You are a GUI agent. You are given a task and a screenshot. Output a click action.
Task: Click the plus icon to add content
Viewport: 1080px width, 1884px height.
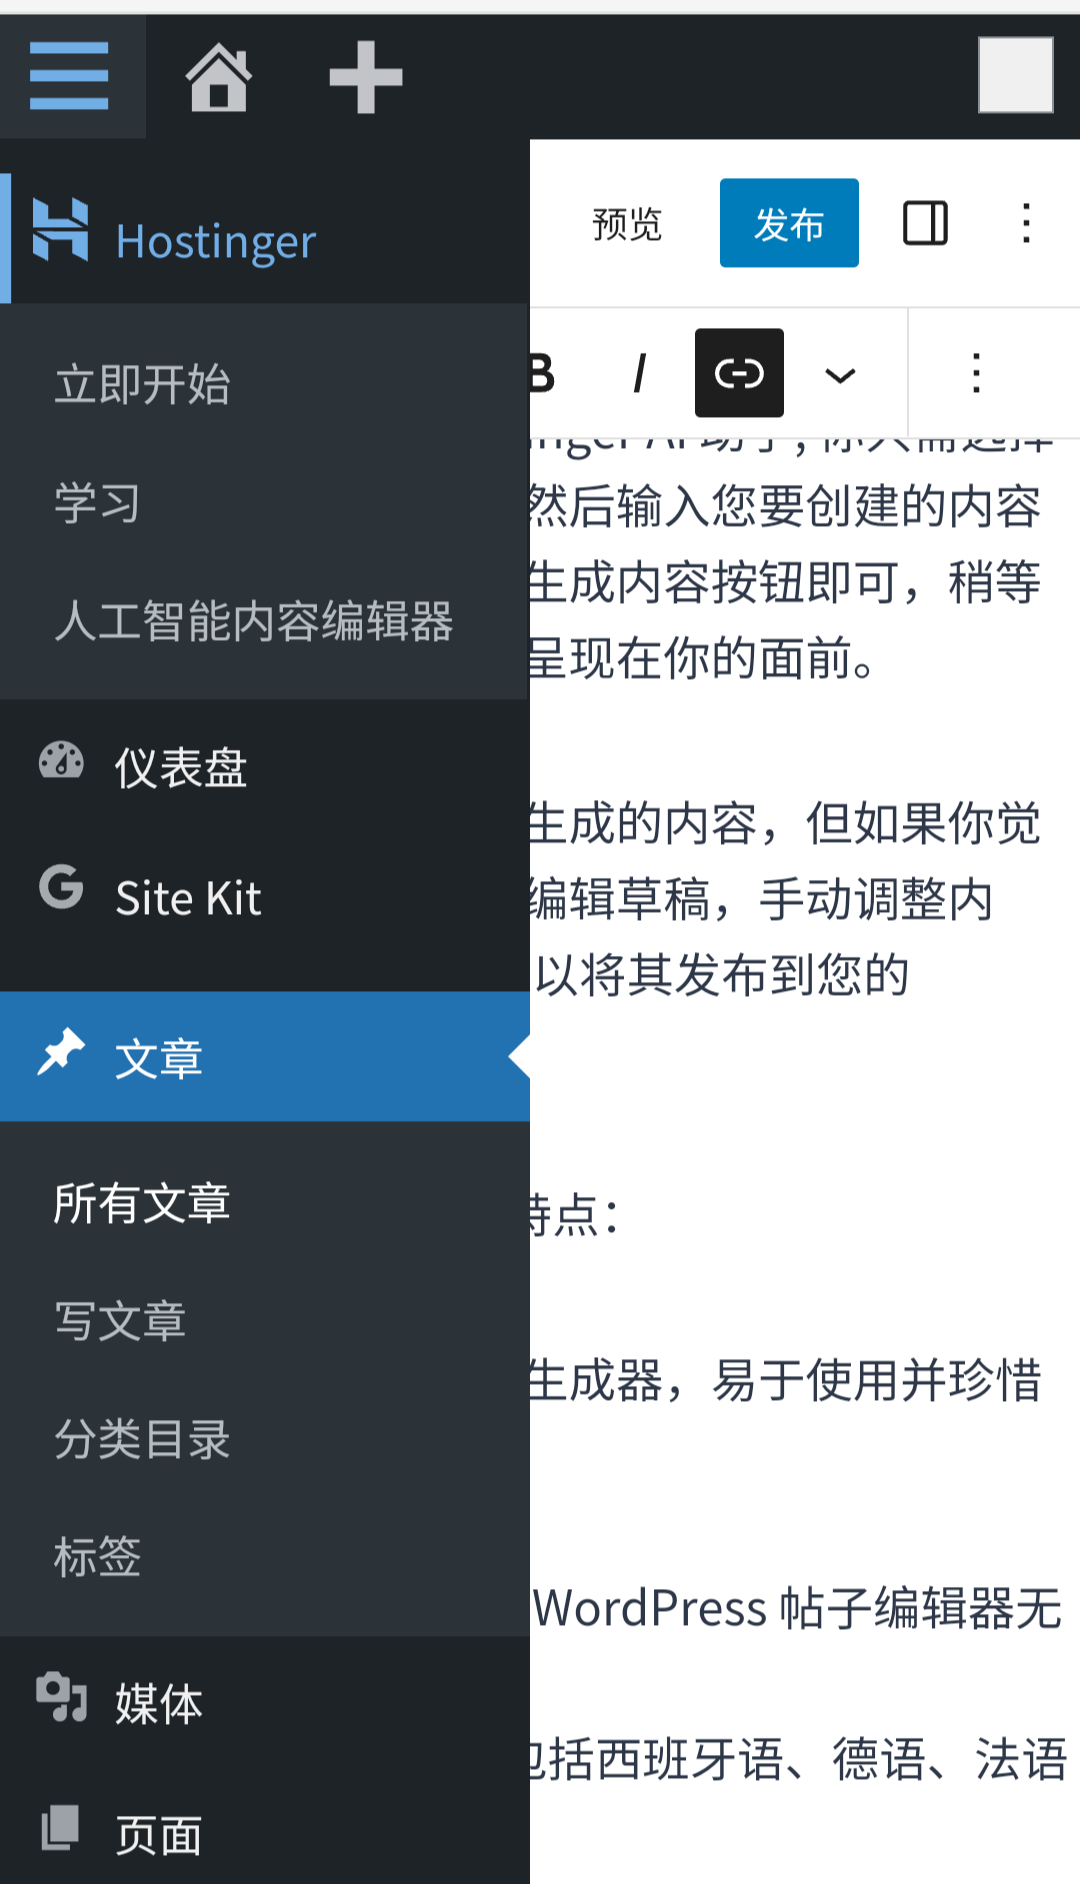coord(364,76)
